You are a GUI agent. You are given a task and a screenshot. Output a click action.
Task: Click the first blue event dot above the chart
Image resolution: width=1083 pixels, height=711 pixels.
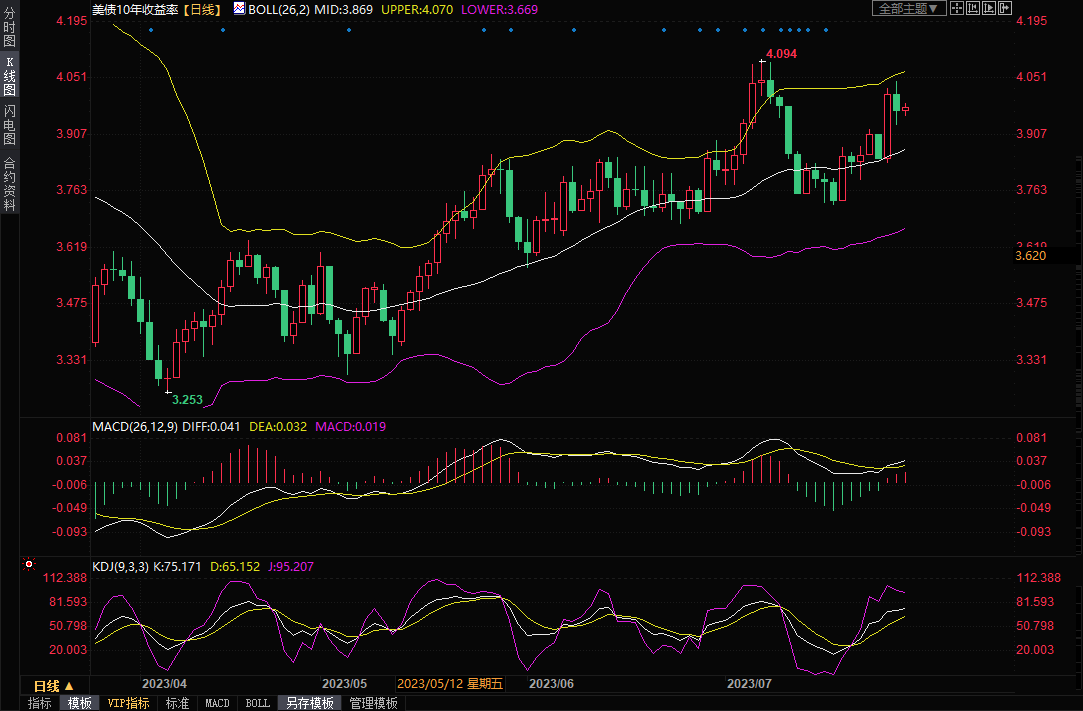point(151,30)
